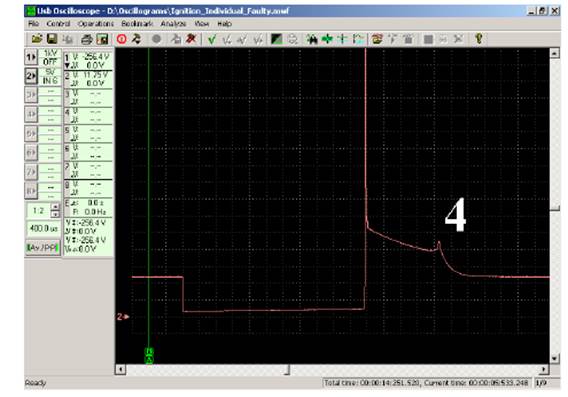Screen dimensions: 568x397
Task: Decrease the 1:2 zoom ratio with down arrow
Action: click(x=55, y=214)
